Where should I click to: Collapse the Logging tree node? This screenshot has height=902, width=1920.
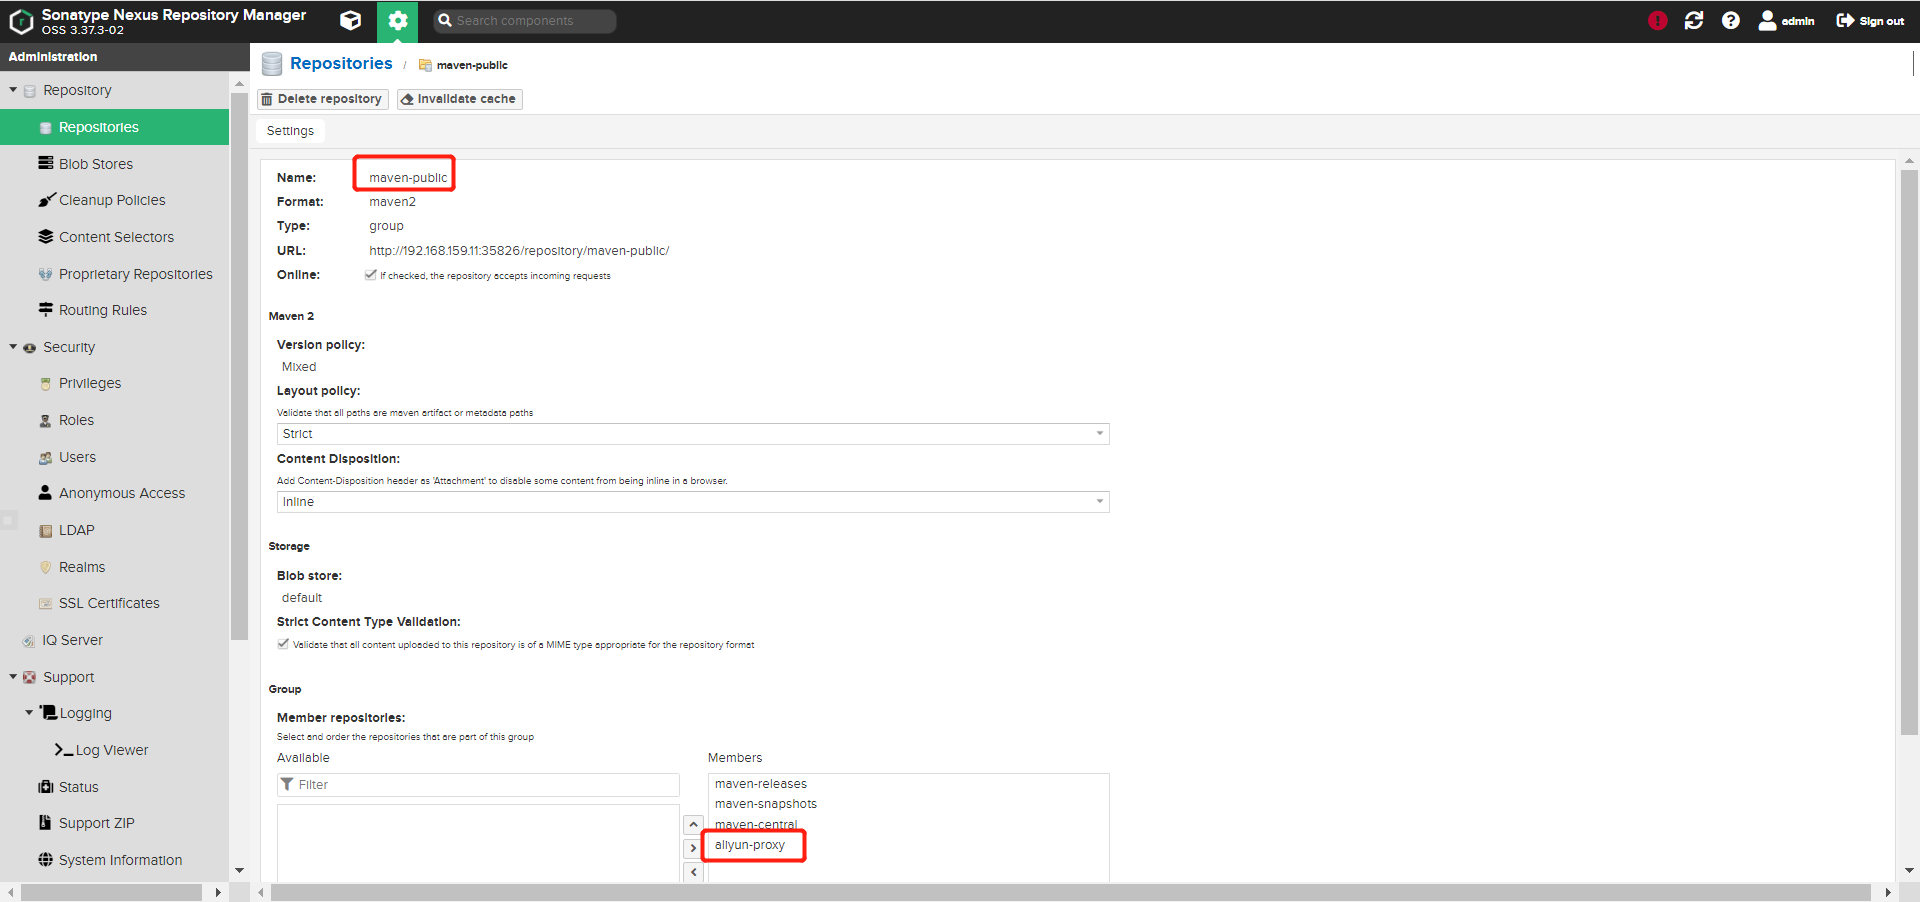click(29, 713)
